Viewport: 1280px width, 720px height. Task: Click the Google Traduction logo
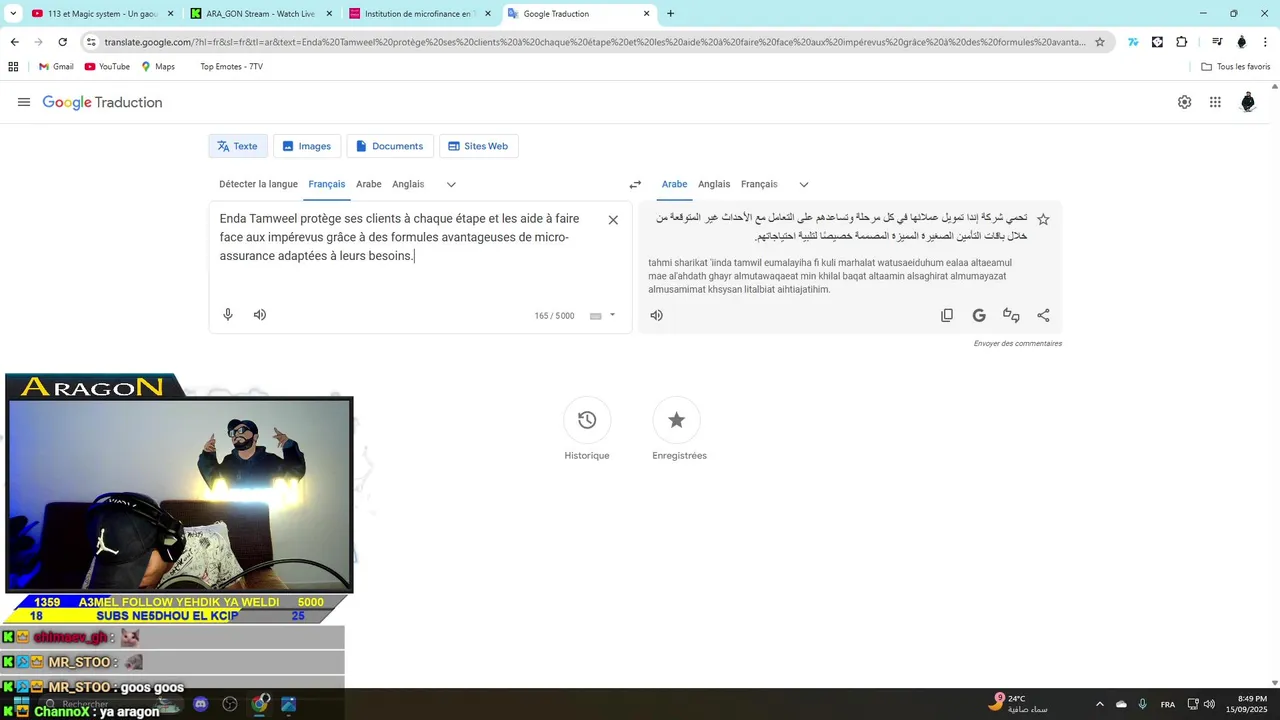coord(102,102)
